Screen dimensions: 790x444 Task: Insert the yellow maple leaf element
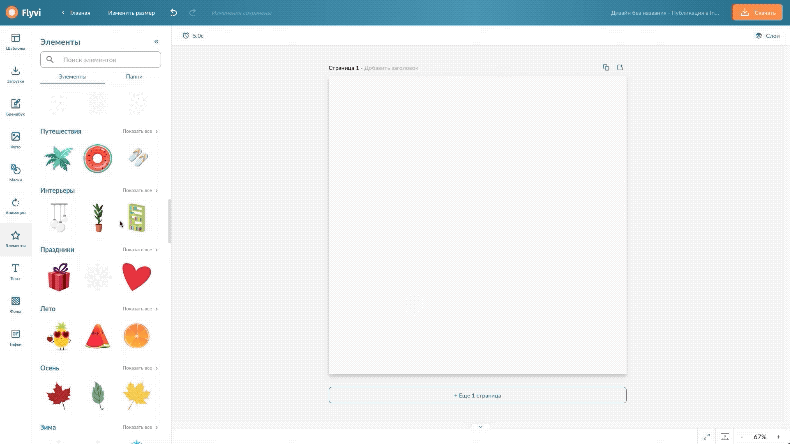[137, 396]
